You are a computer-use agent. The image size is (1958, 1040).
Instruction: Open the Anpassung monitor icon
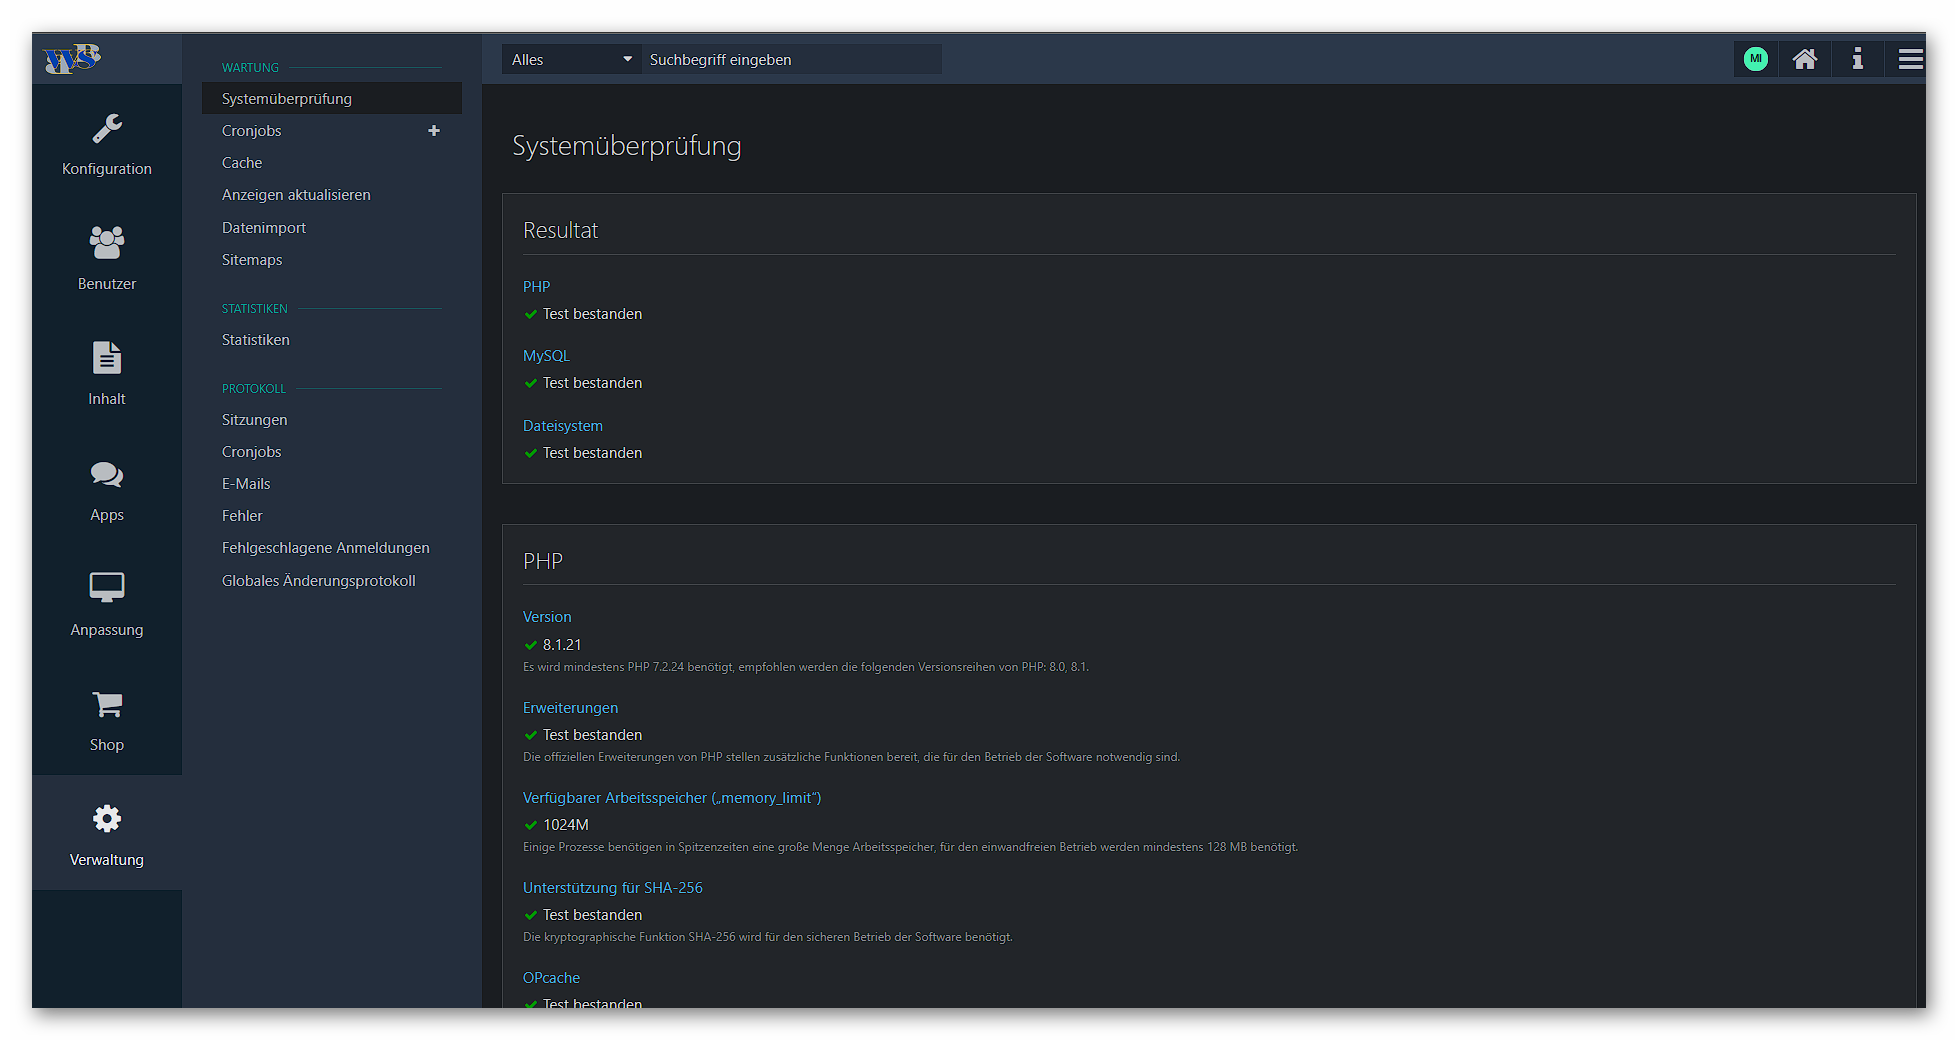(x=107, y=588)
